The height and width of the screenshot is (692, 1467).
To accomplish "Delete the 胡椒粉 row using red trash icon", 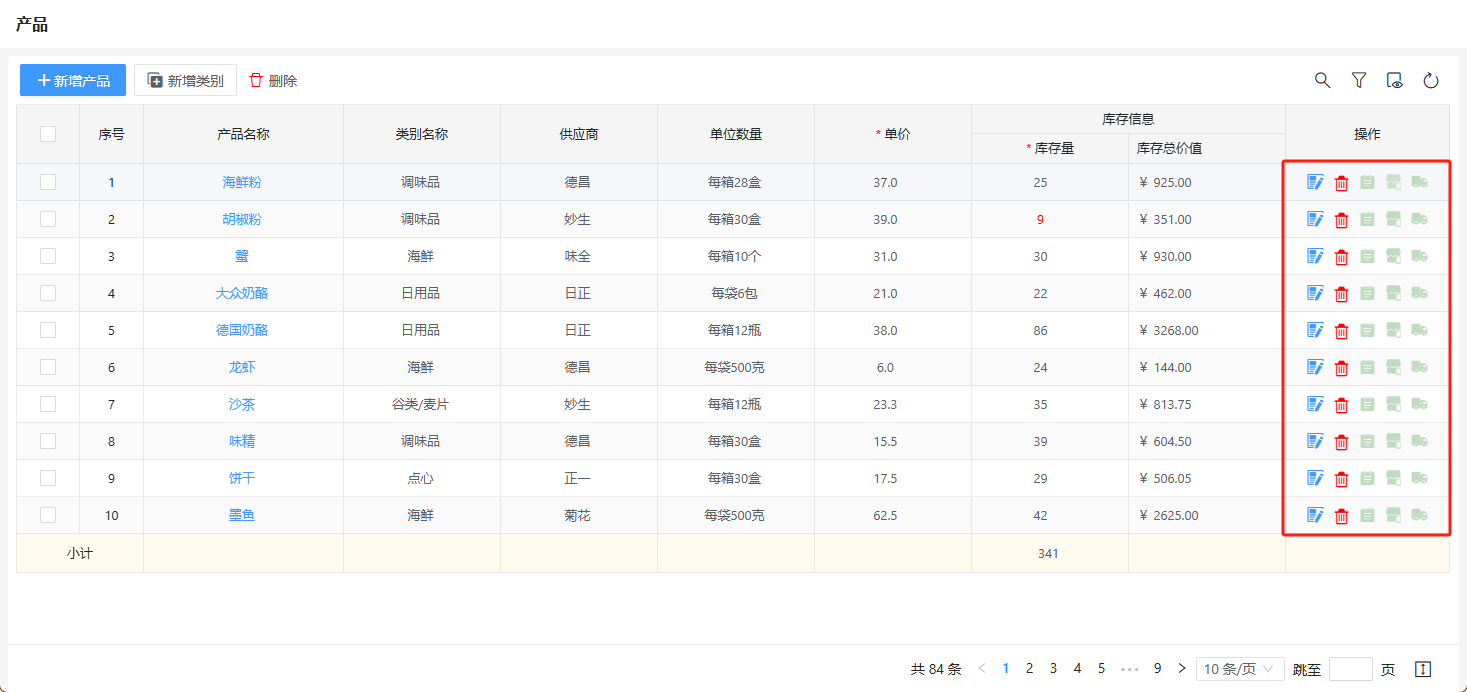I will pyautogui.click(x=1342, y=220).
